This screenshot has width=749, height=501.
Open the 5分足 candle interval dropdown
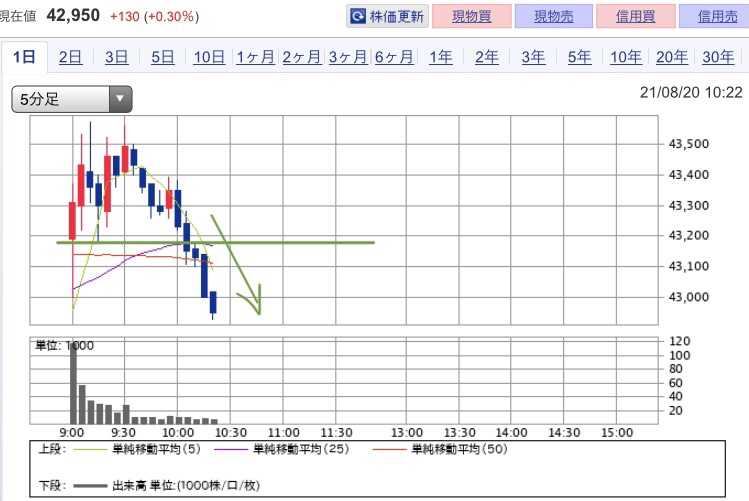click(72, 99)
